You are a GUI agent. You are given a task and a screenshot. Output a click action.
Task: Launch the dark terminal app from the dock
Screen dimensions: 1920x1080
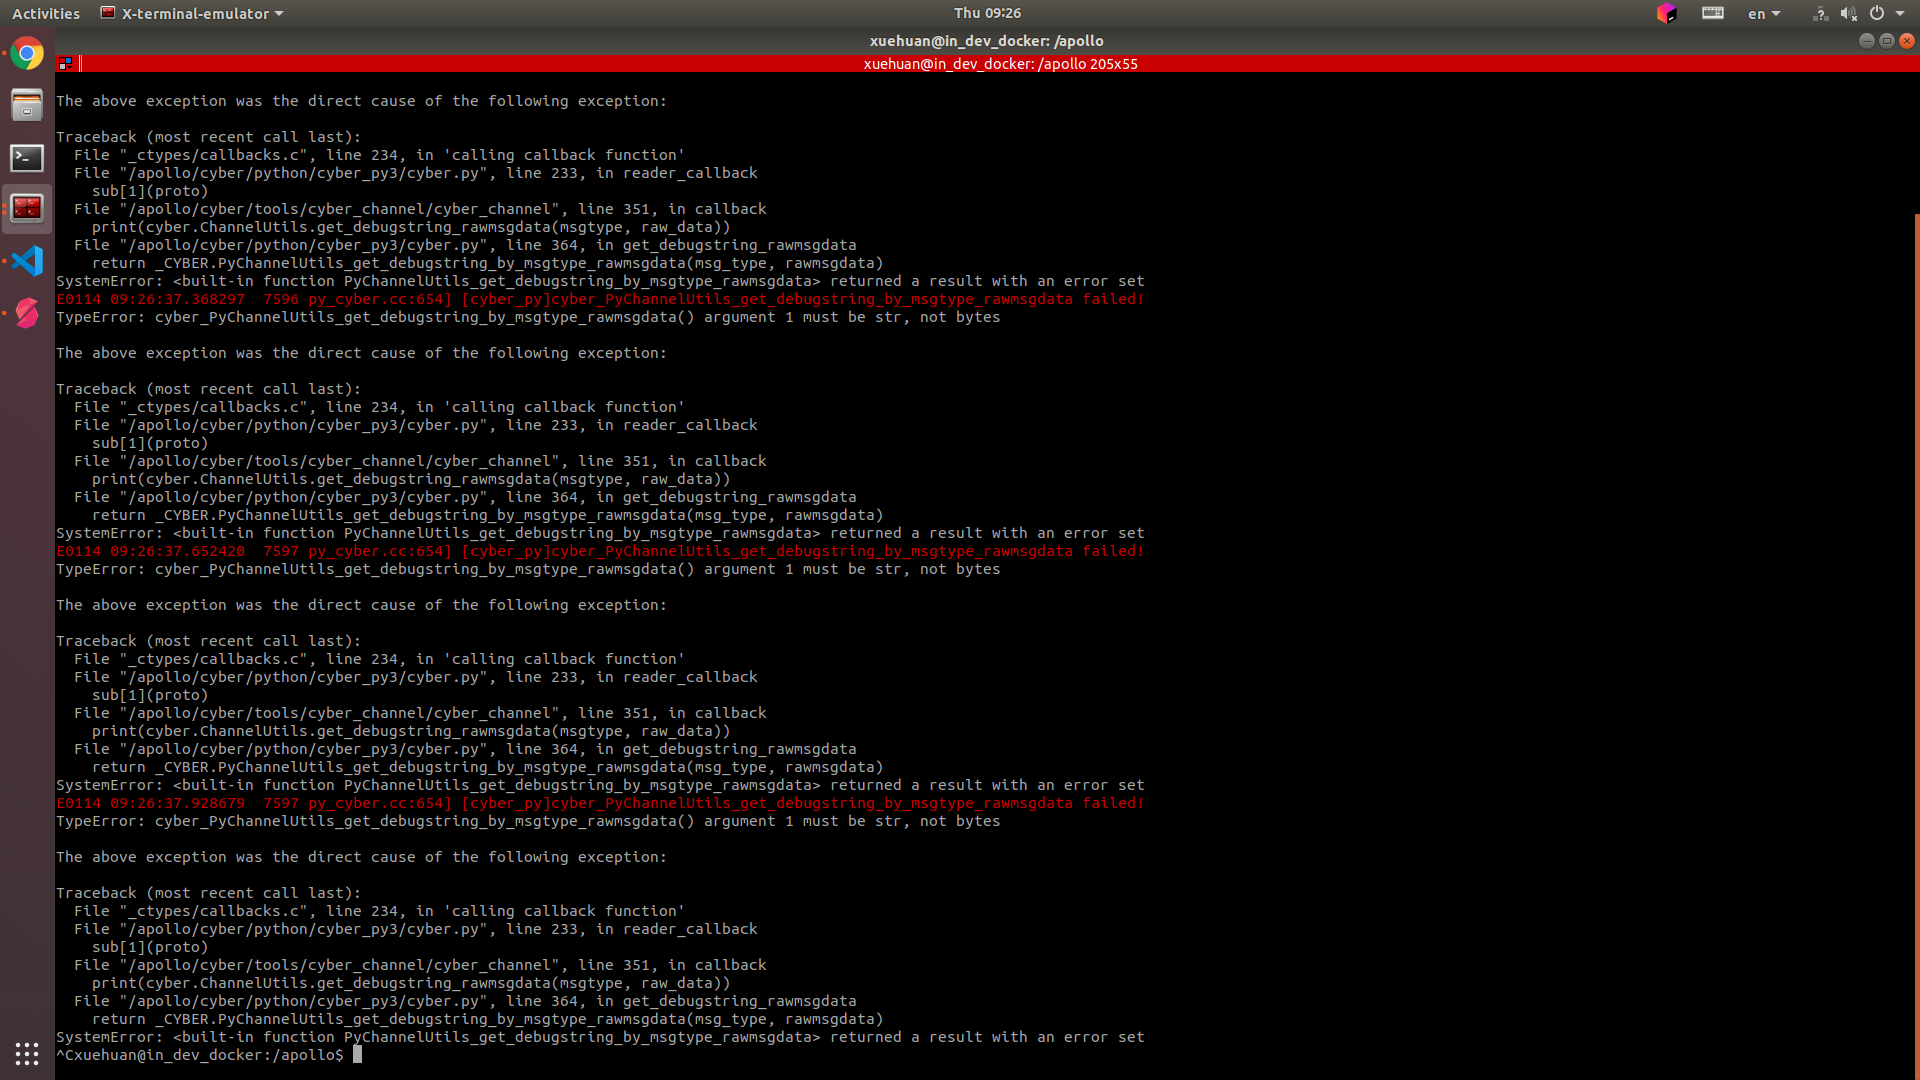point(27,157)
